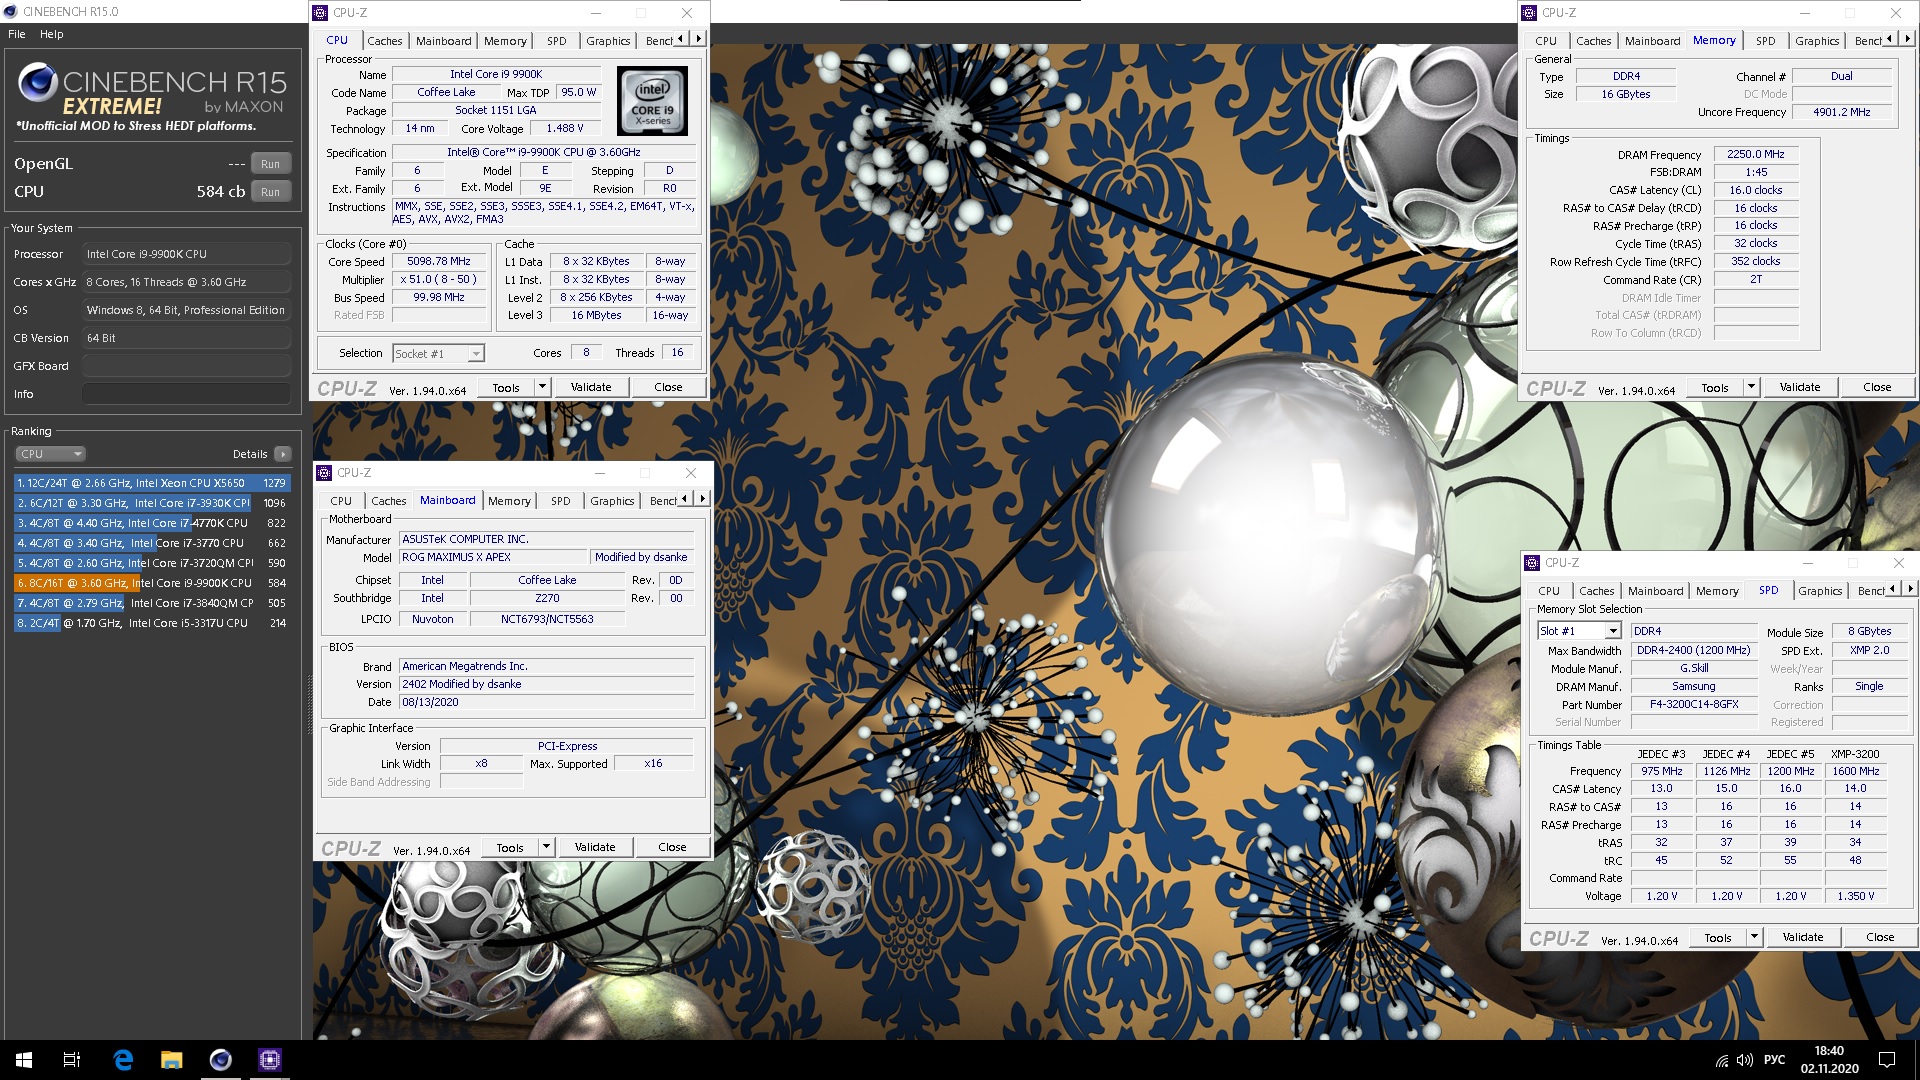Open File Explorer from the taskbar
The height and width of the screenshot is (1080, 1920).
pos(172,1060)
